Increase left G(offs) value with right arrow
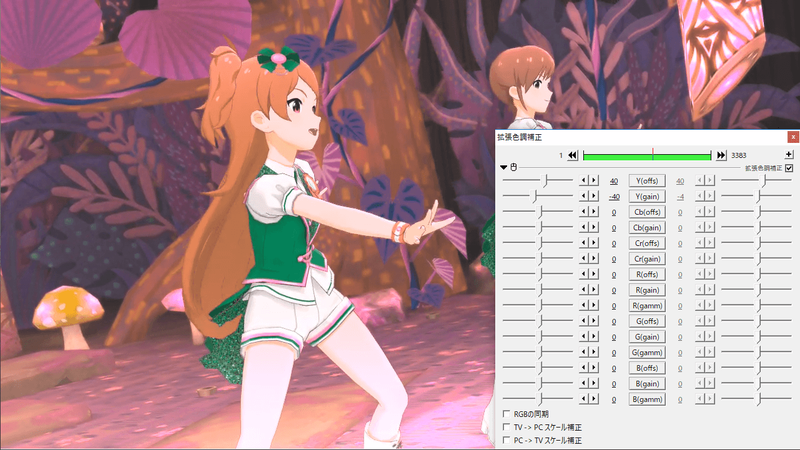The height and width of the screenshot is (450, 800). [x=593, y=320]
